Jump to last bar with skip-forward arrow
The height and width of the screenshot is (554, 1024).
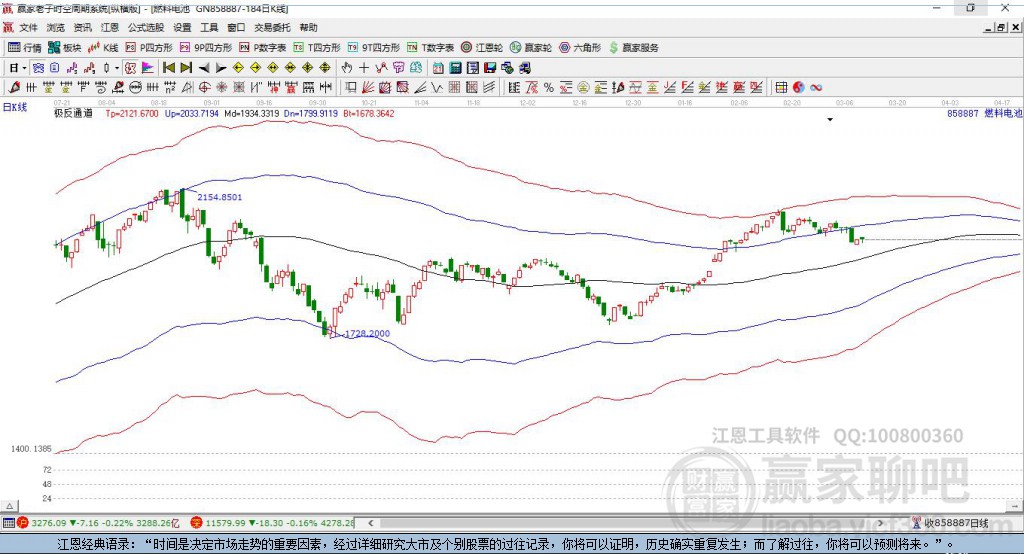[186, 67]
